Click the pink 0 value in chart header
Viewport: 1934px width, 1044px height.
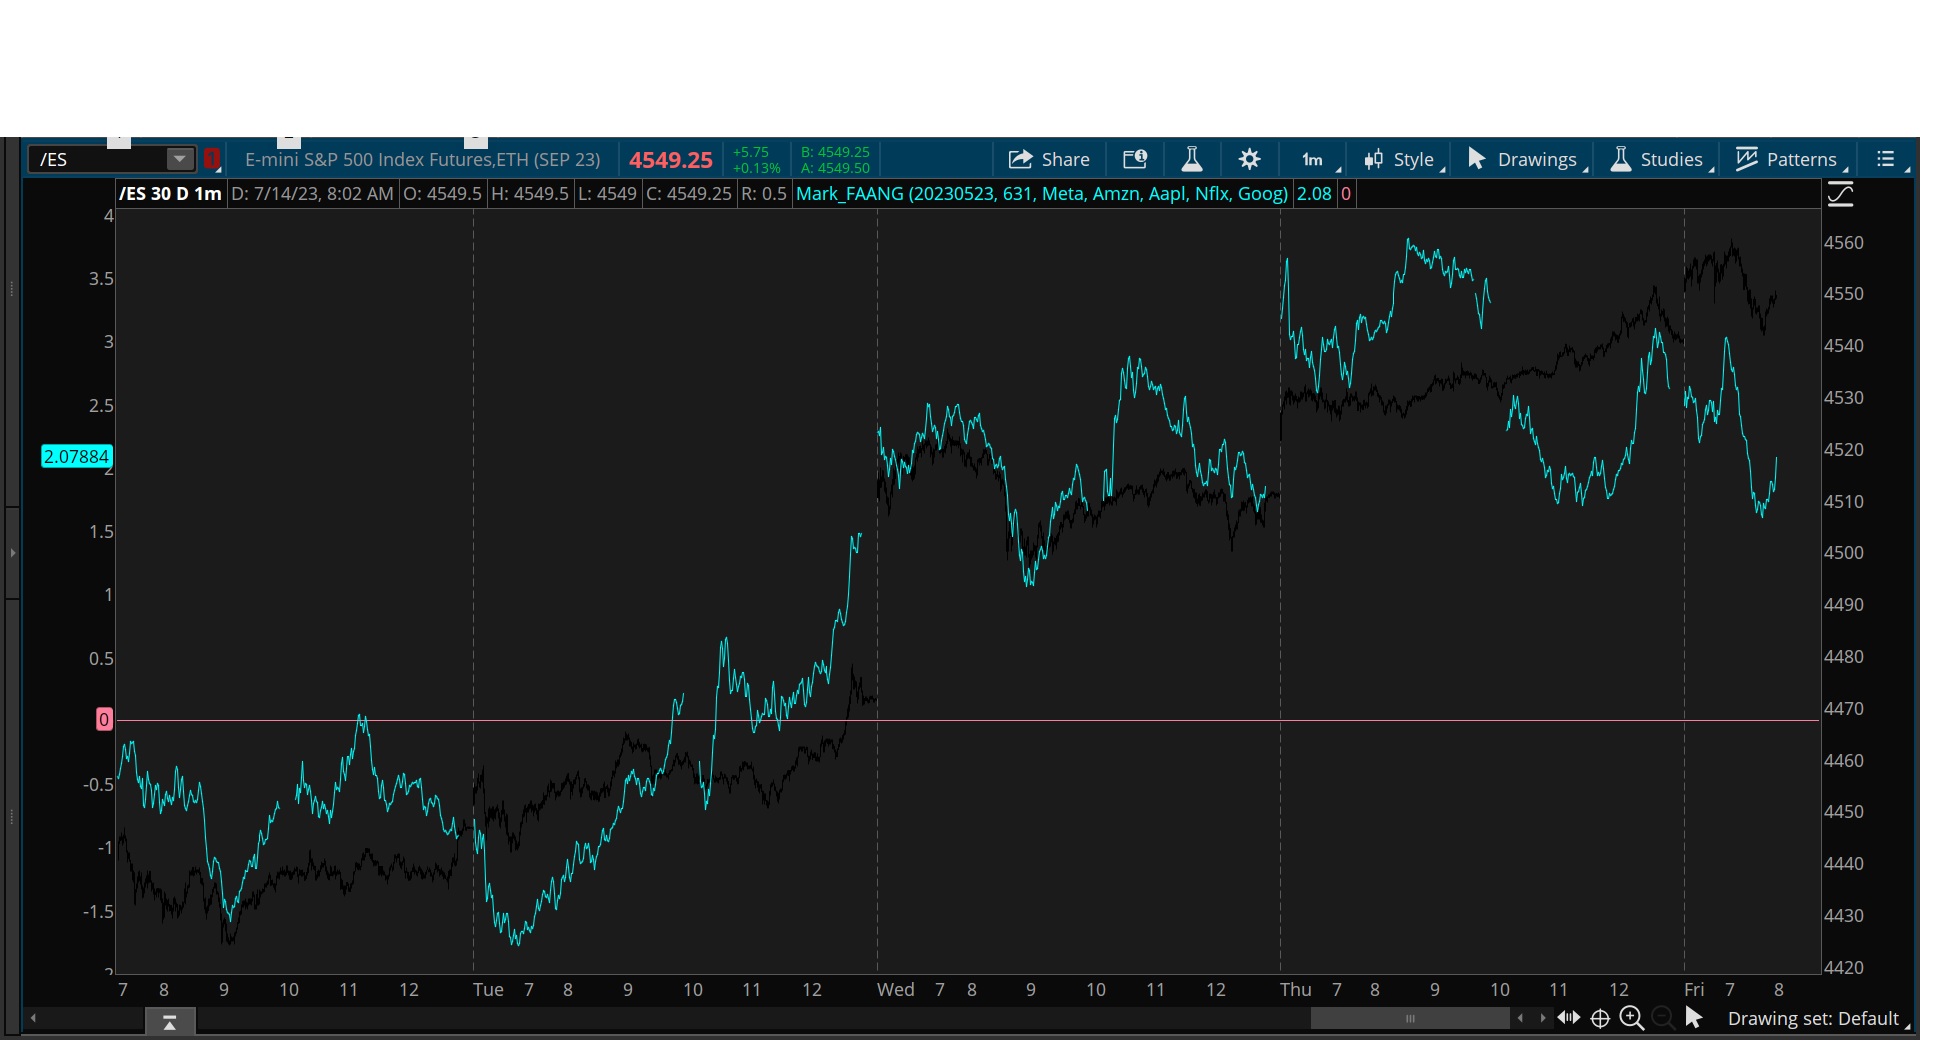pos(1346,194)
